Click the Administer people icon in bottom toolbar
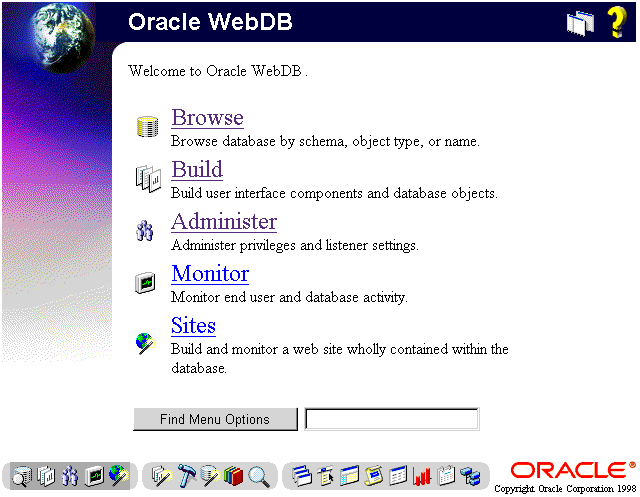640x497 pixels. 70,476
